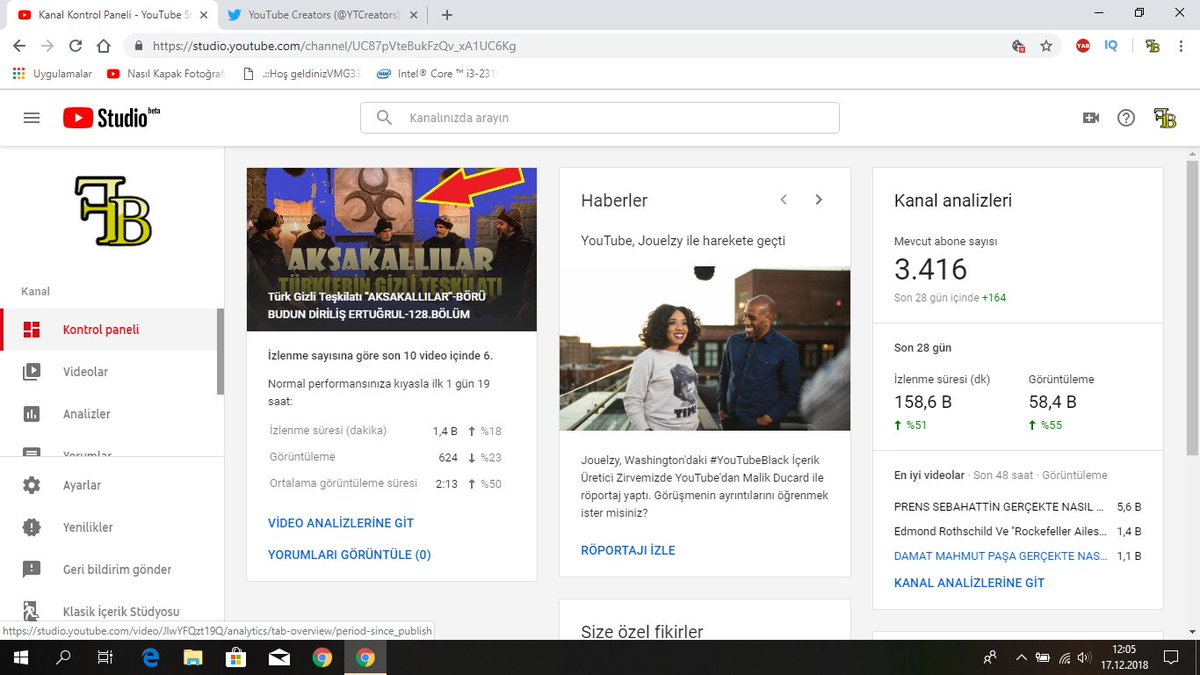
Task: Open DAMAT MAHMUT PAŞA video link
Action: 1000,556
